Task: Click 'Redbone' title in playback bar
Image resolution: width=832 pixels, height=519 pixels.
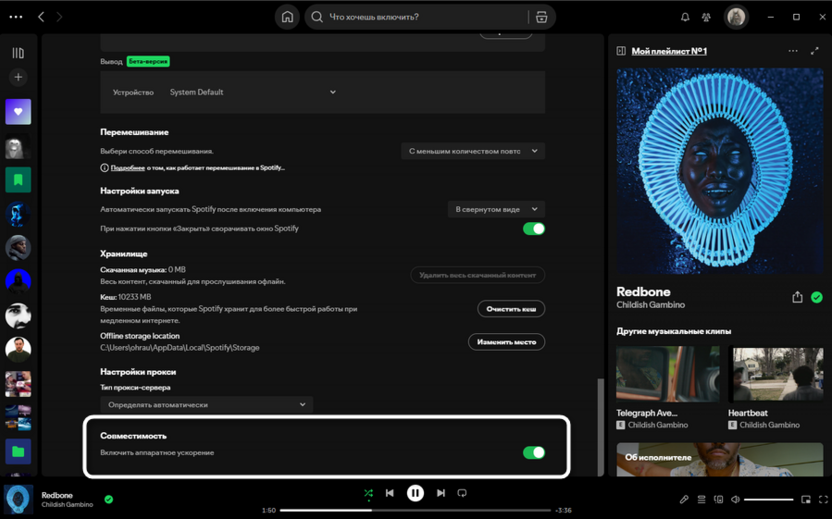Action: (x=57, y=495)
